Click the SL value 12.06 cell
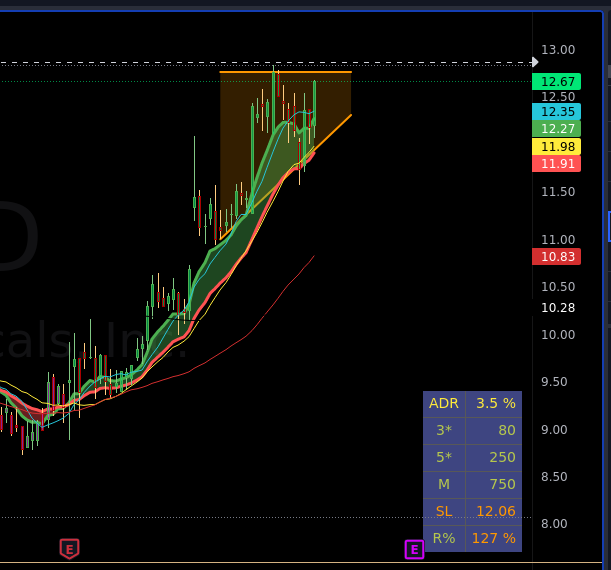The width and height of the screenshot is (611, 570). coord(494,512)
